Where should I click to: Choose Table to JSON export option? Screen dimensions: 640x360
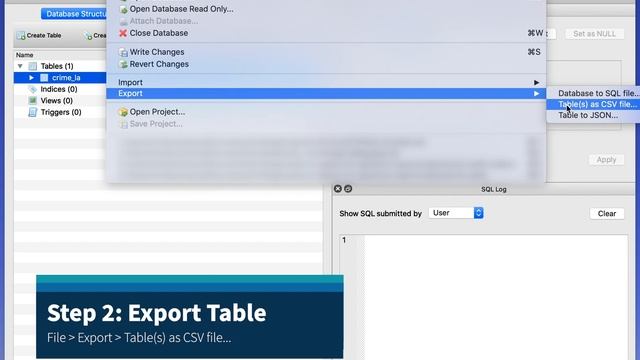tap(588, 115)
